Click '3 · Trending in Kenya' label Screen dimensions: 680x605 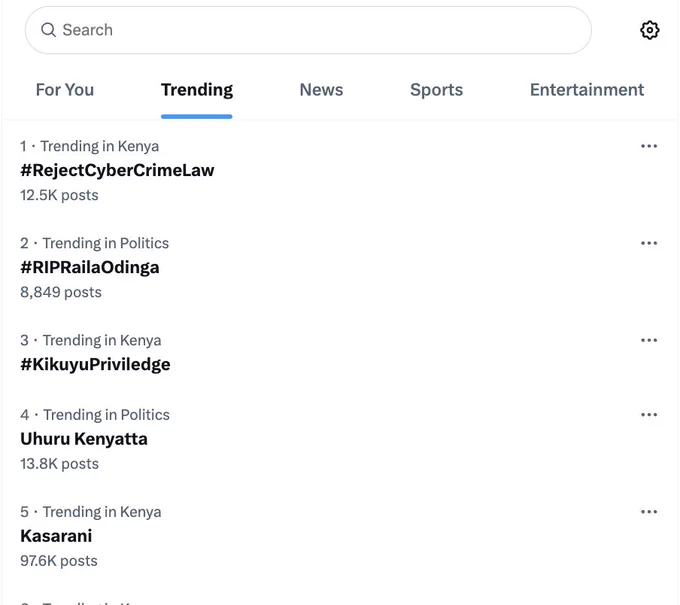91,341
